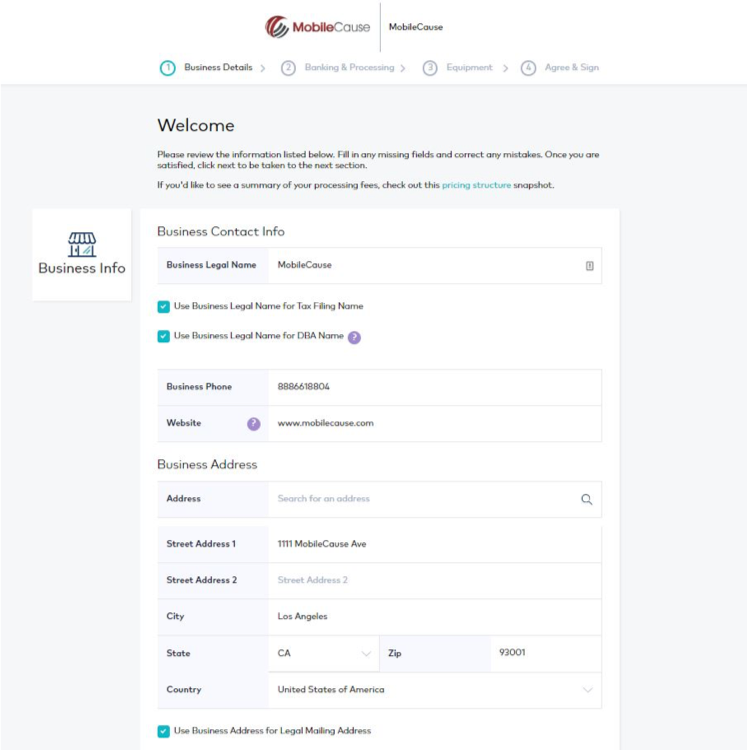747x750 pixels.
Task: Go to Agree & Sign step
Action: [x=571, y=67]
